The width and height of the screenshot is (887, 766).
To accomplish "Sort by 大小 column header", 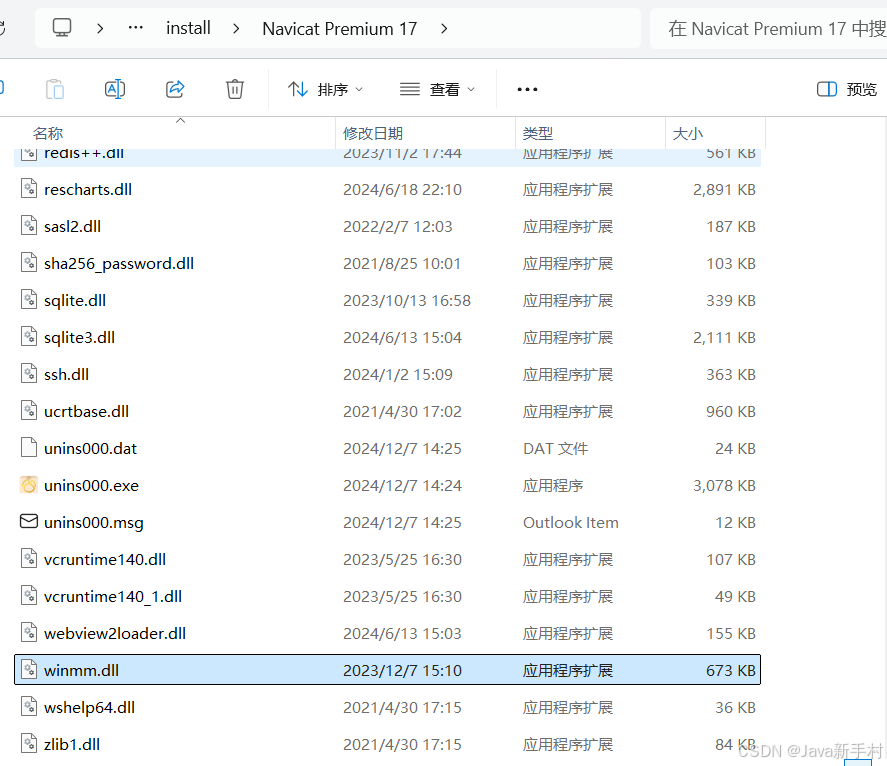I will pos(687,134).
